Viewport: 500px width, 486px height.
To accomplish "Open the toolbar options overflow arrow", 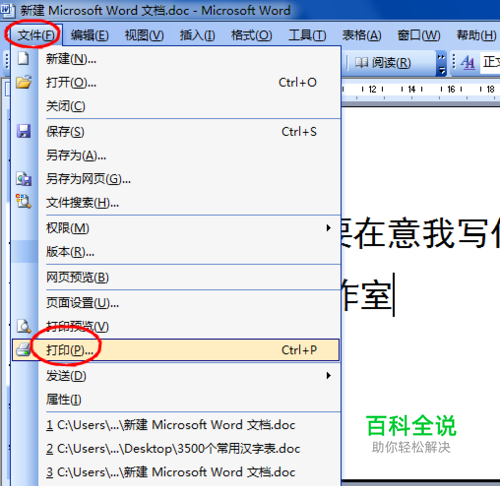I will (x=441, y=63).
